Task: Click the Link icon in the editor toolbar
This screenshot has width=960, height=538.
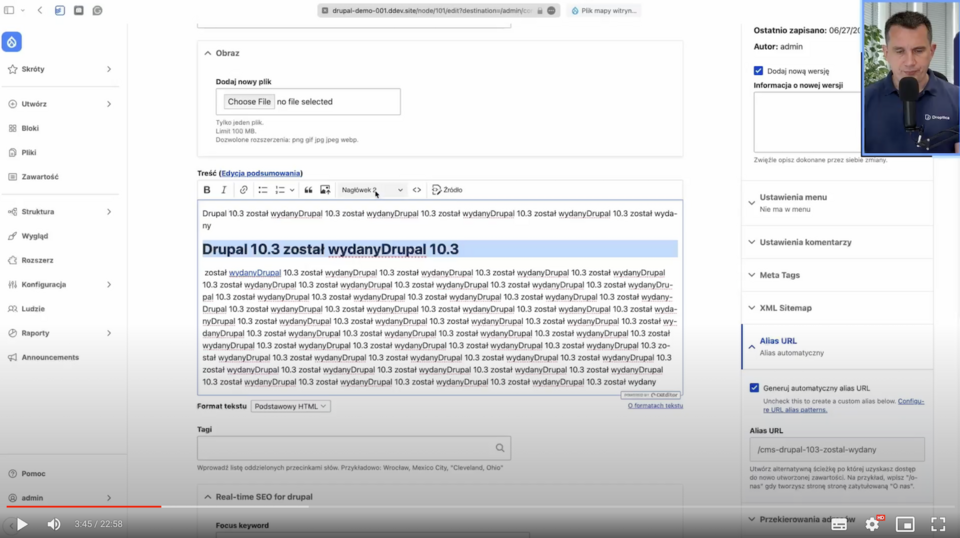Action: [x=244, y=190]
